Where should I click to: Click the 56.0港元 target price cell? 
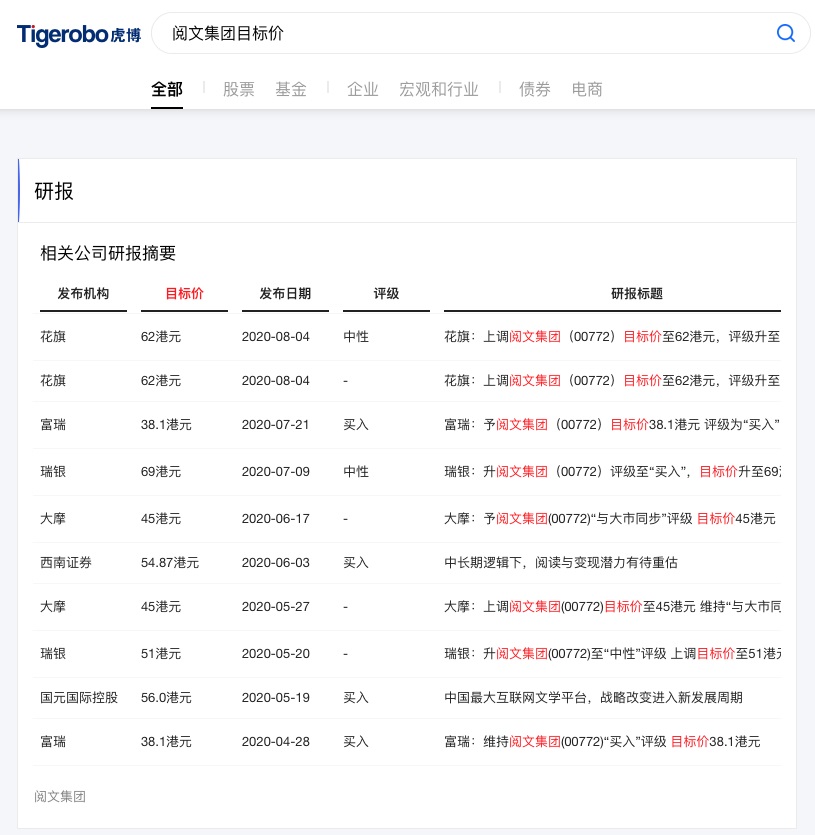point(166,698)
